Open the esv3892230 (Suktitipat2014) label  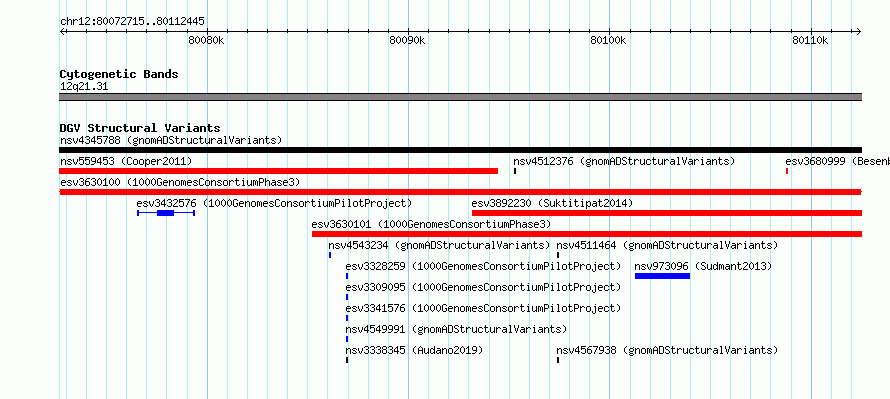[x=552, y=203]
